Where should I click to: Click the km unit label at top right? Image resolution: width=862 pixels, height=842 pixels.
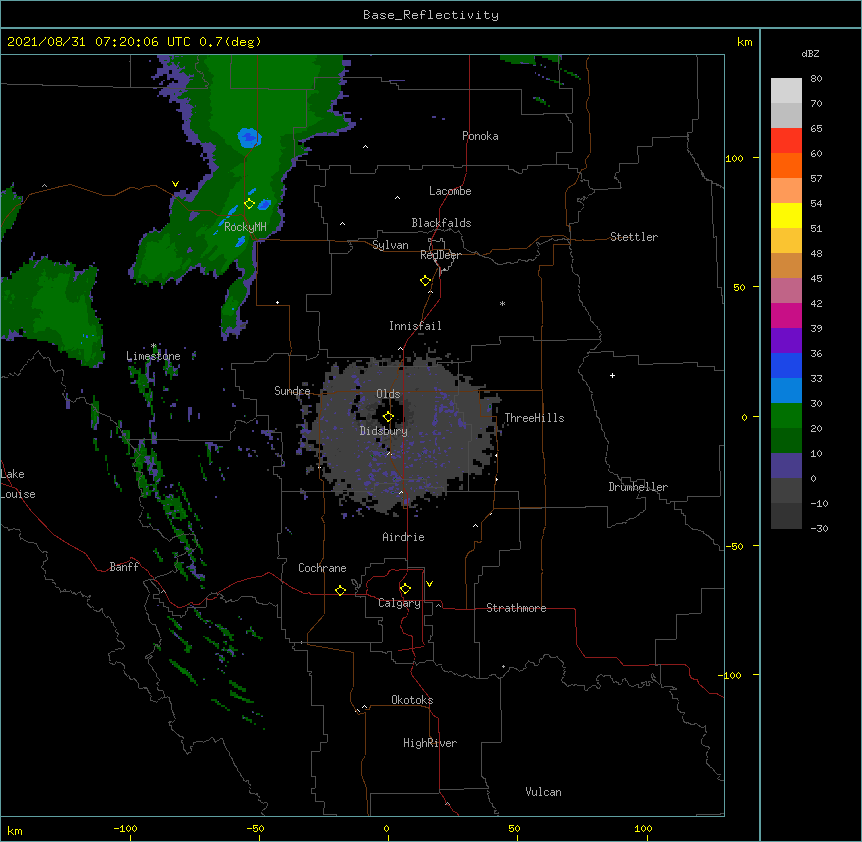744,42
